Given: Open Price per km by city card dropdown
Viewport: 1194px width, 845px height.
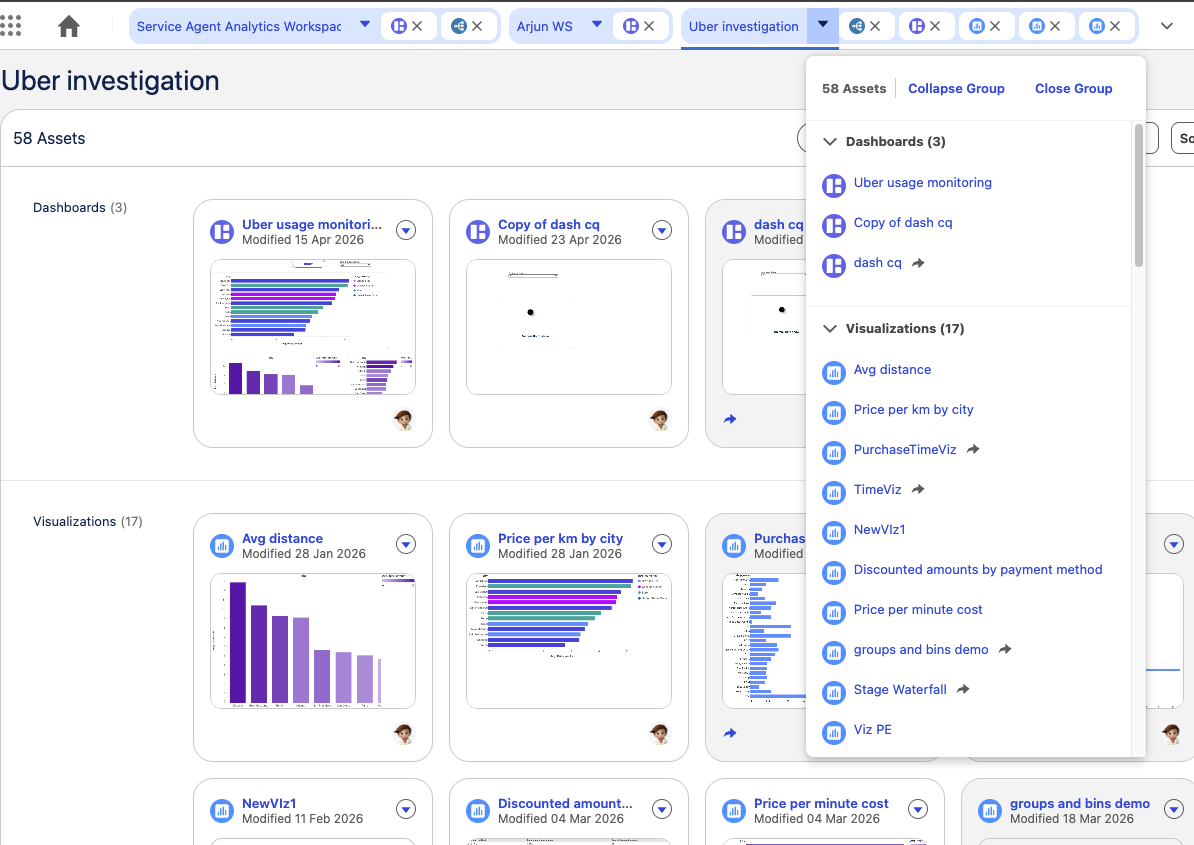Looking at the screenshot, I should [x=662, y=544].
